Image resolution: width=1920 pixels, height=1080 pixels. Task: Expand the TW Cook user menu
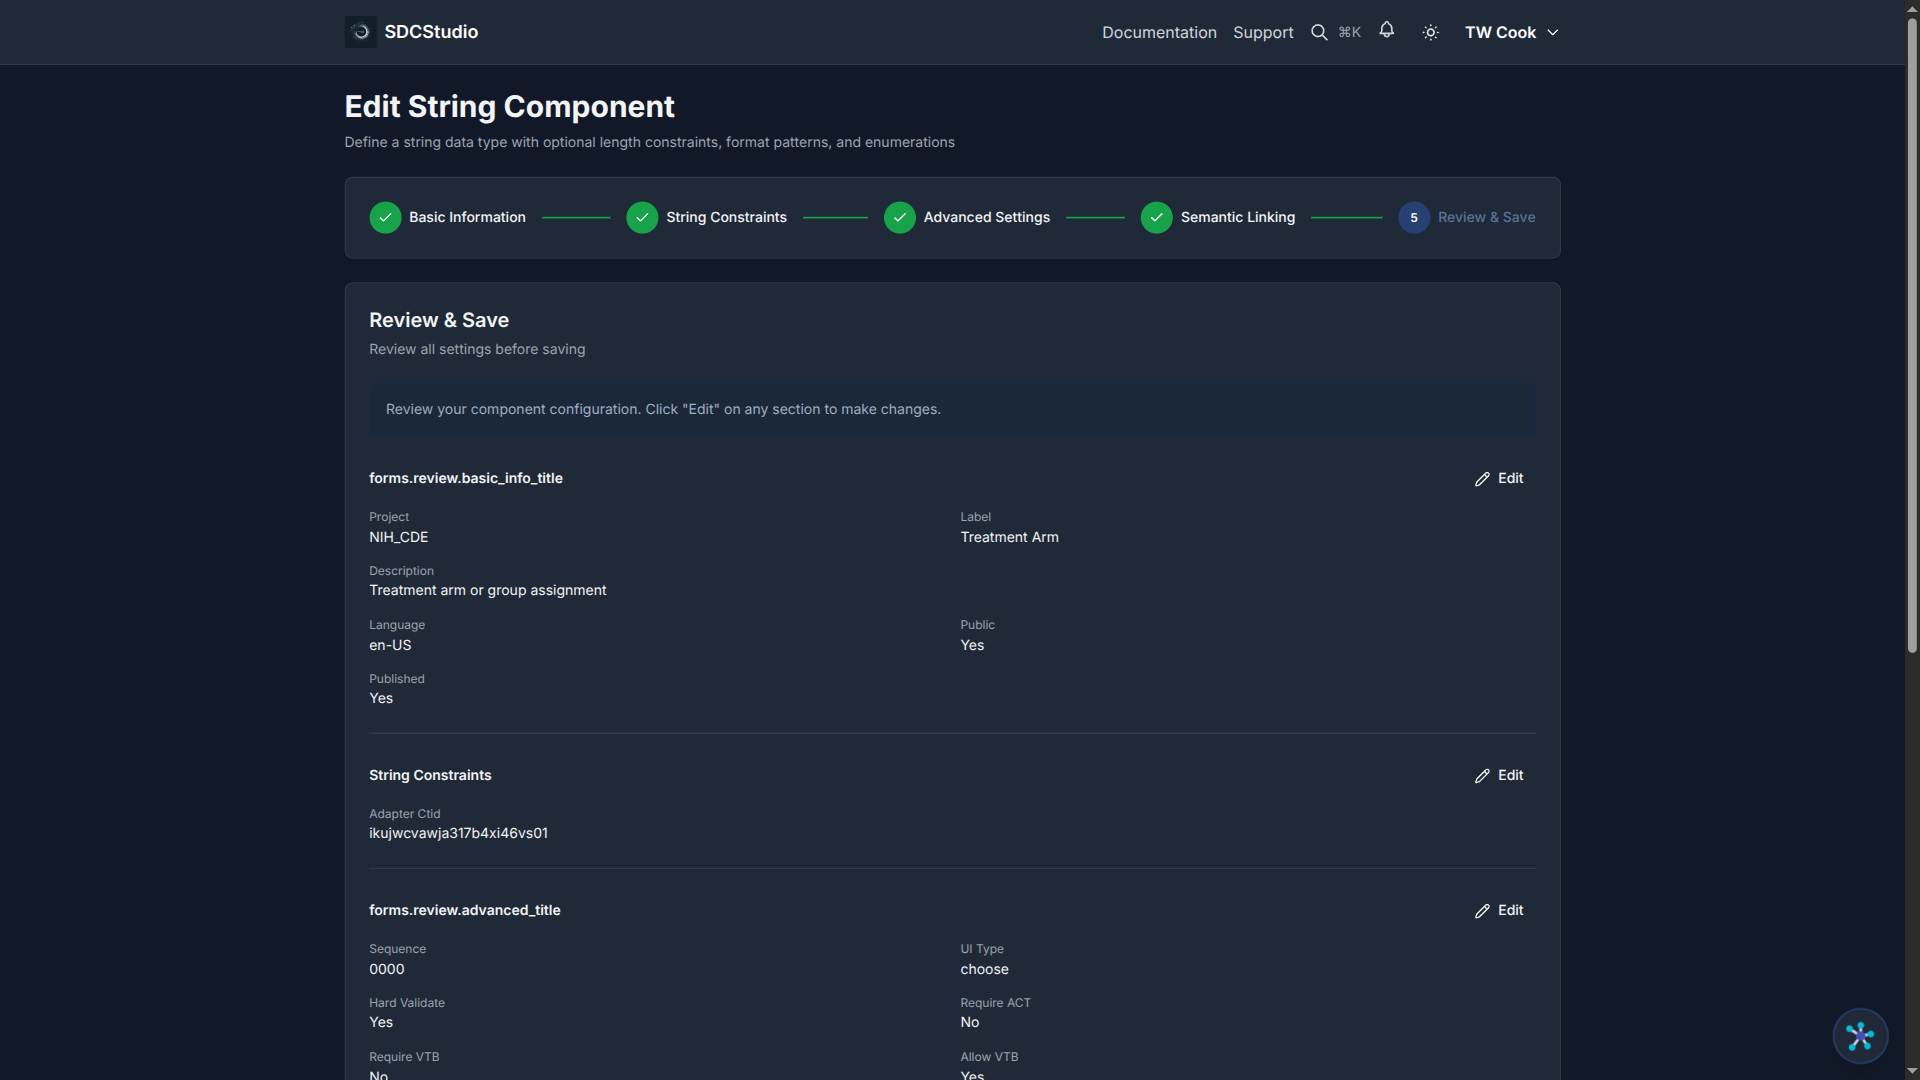pyautogui.click(x=1511, y=32)
